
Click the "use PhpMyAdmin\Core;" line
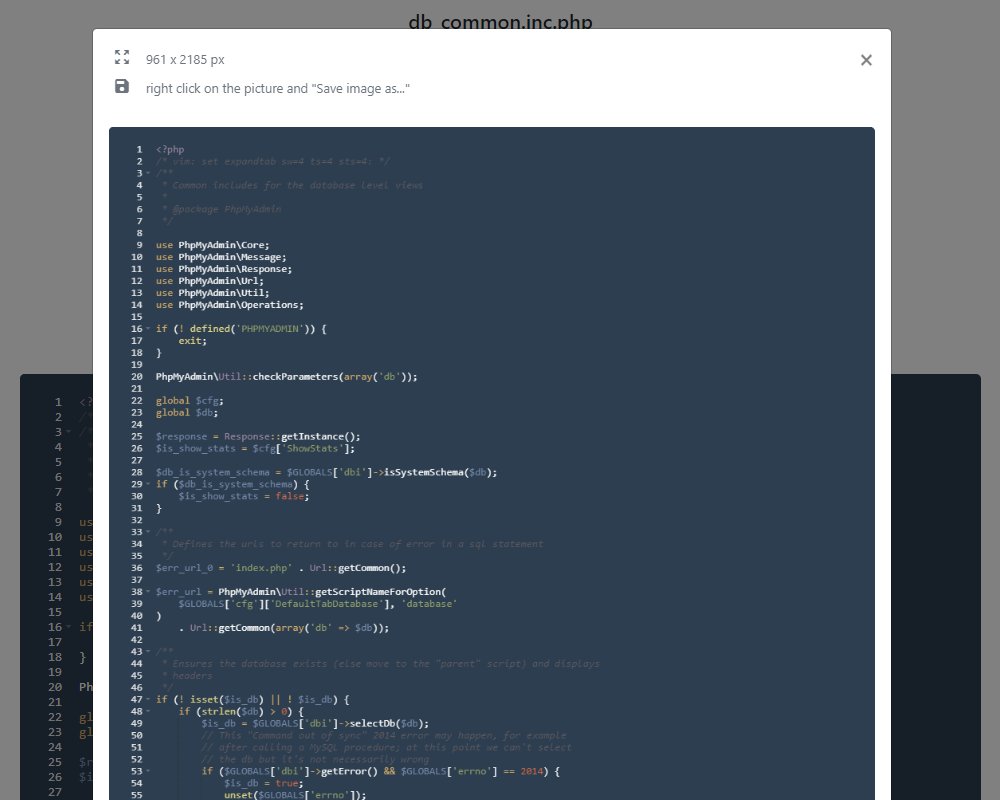(212, 245)
